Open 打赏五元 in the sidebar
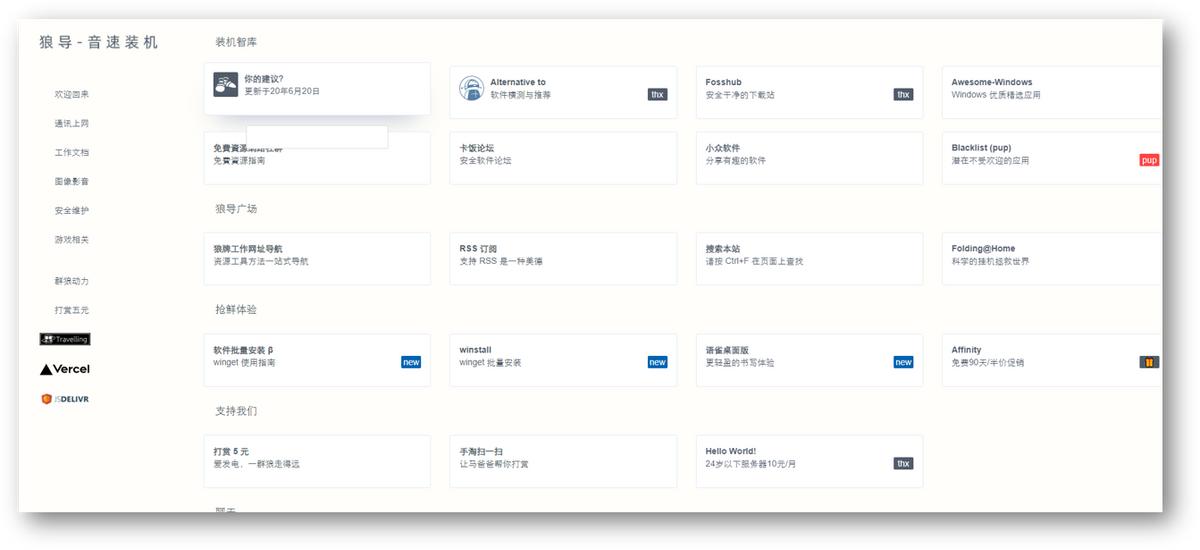1200x550 pixels. coord(72,310)
